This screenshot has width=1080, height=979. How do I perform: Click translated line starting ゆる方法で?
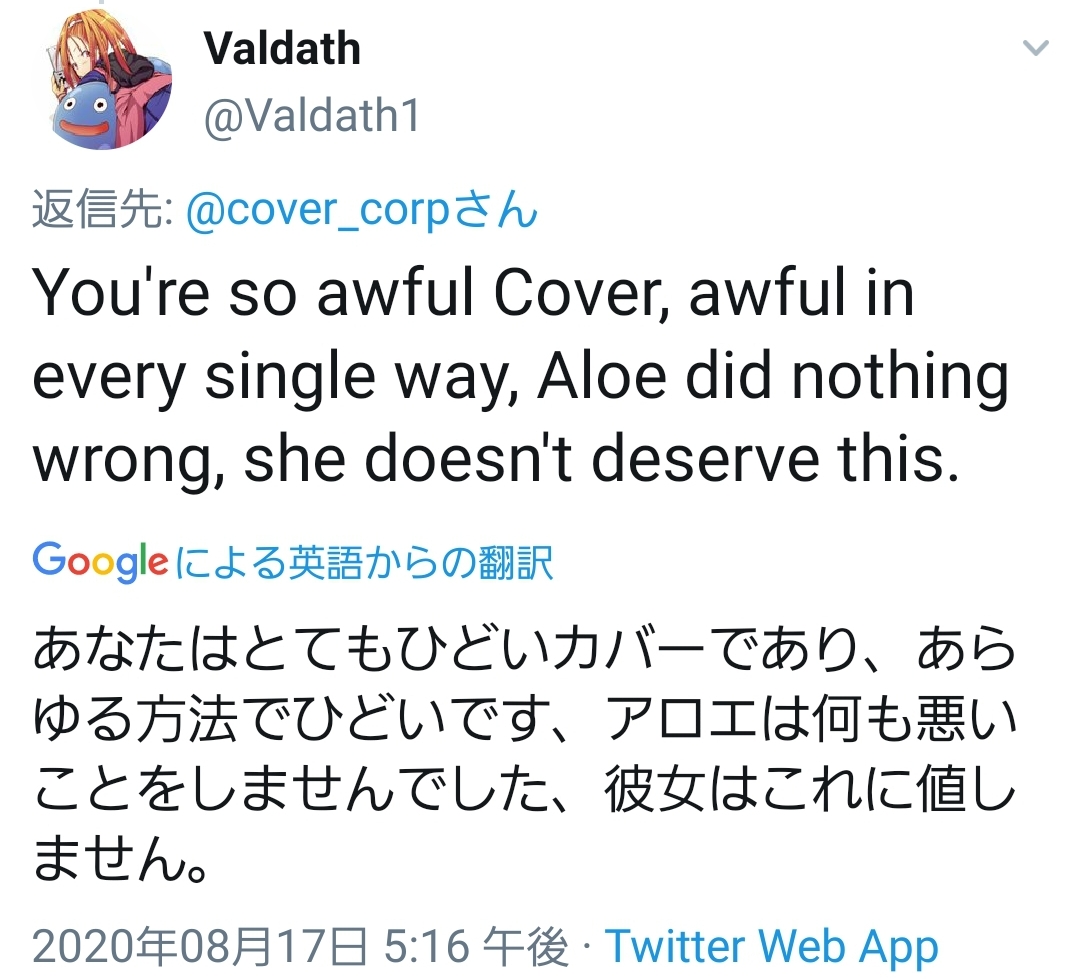coord(524,719)
